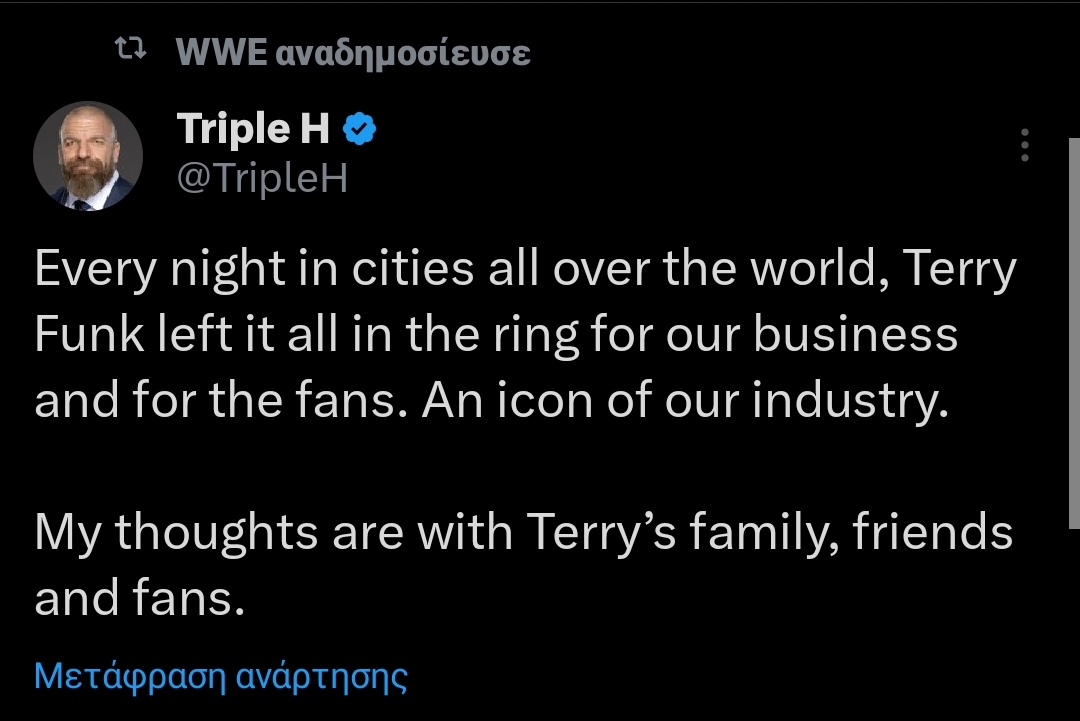This screenshot has width=1080, height=721.
Task: Click the blue verified checkmark badge
Action: [360, 129]
